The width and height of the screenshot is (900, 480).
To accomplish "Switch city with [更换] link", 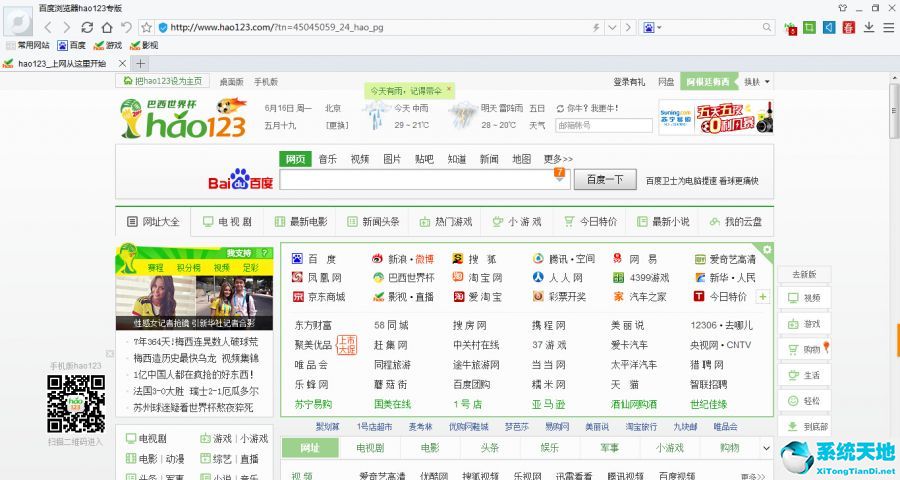I will [x=337, y=125].
